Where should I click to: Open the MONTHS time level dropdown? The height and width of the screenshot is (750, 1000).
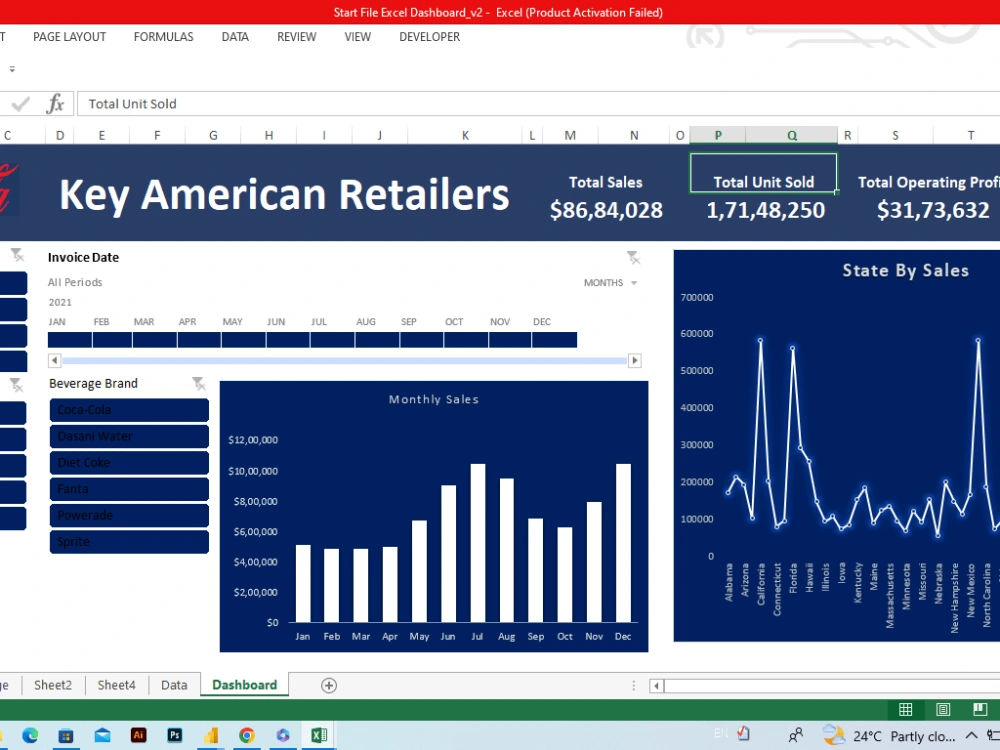(x=611, y=282)
